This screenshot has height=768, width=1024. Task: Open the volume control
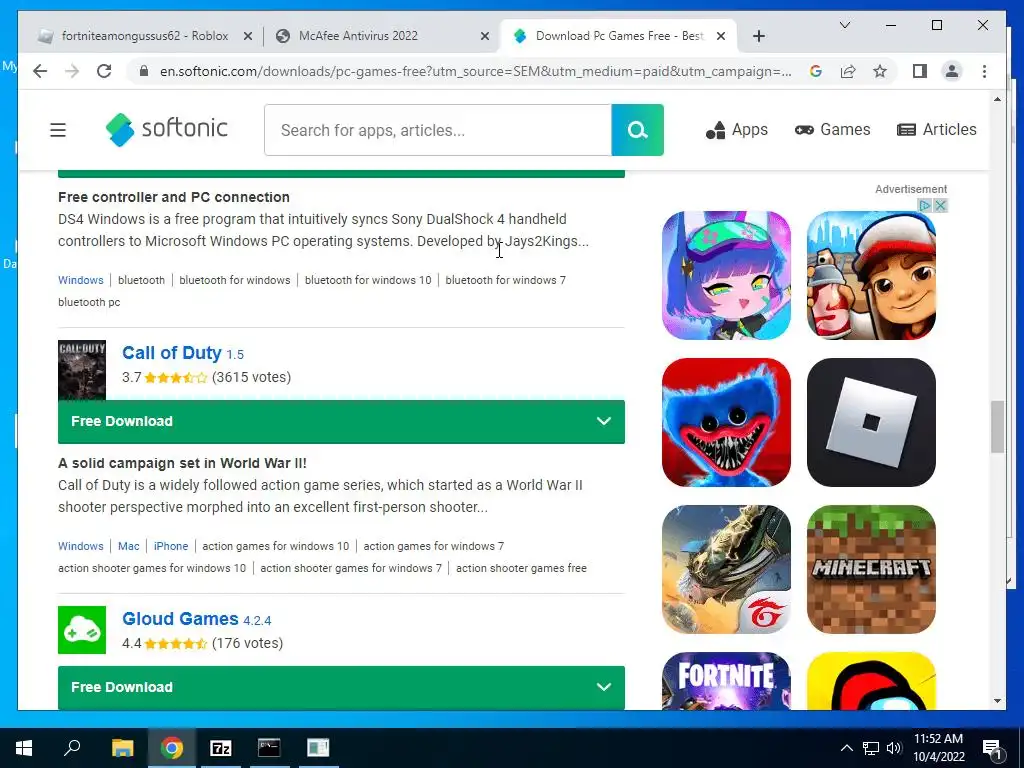tap(894, 748)
